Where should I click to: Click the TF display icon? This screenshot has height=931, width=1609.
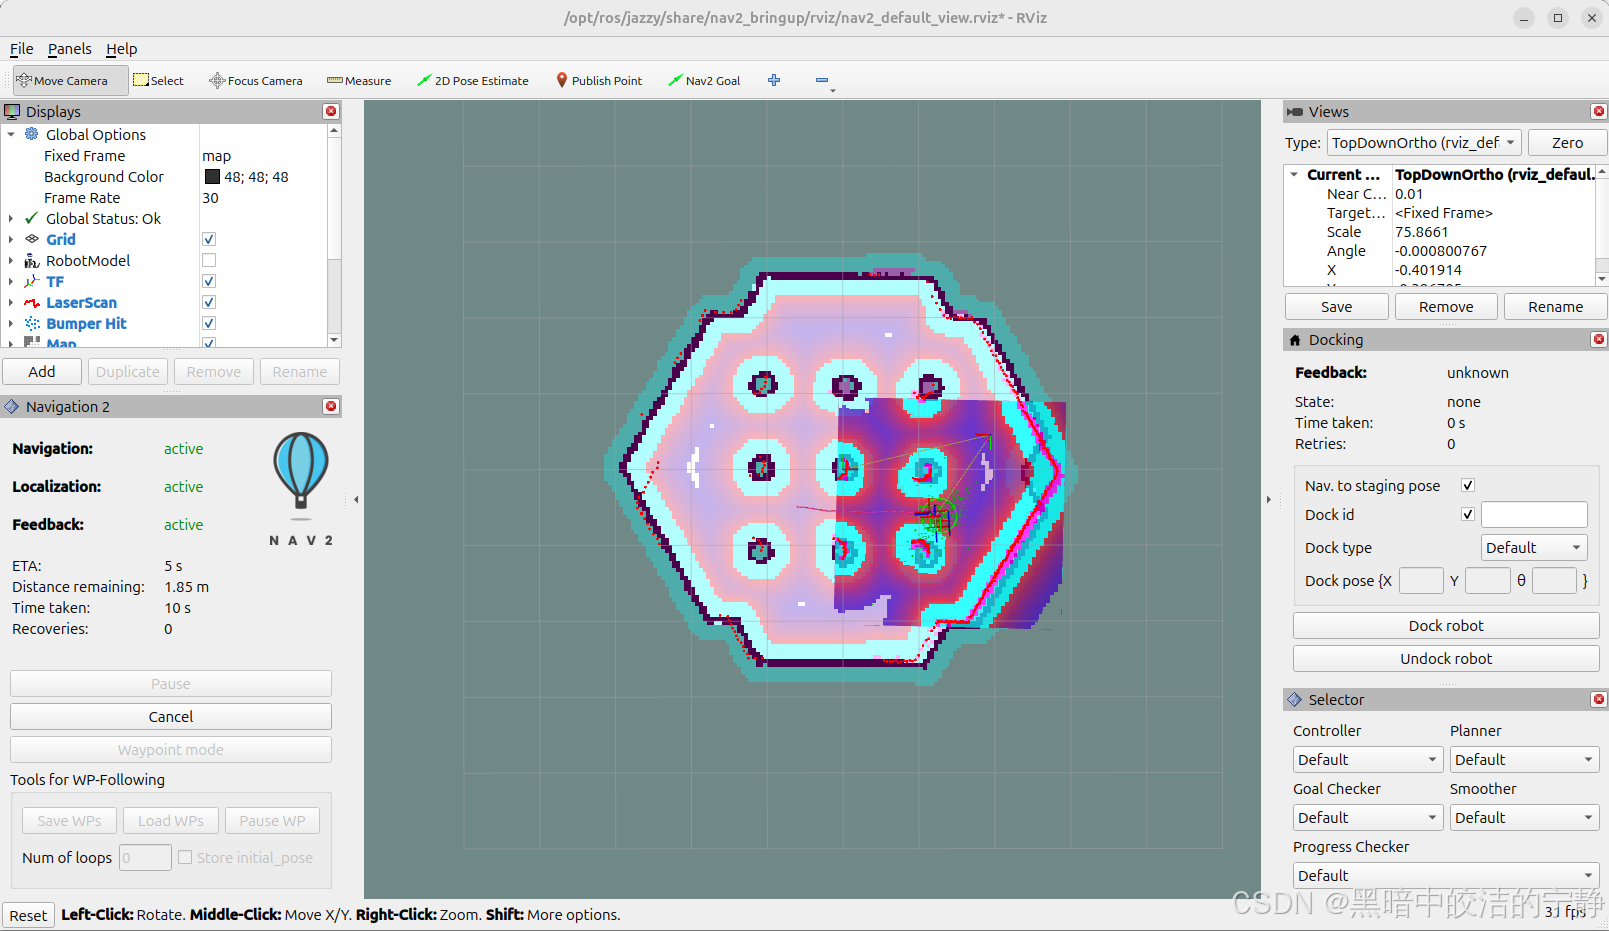(32, 281)
